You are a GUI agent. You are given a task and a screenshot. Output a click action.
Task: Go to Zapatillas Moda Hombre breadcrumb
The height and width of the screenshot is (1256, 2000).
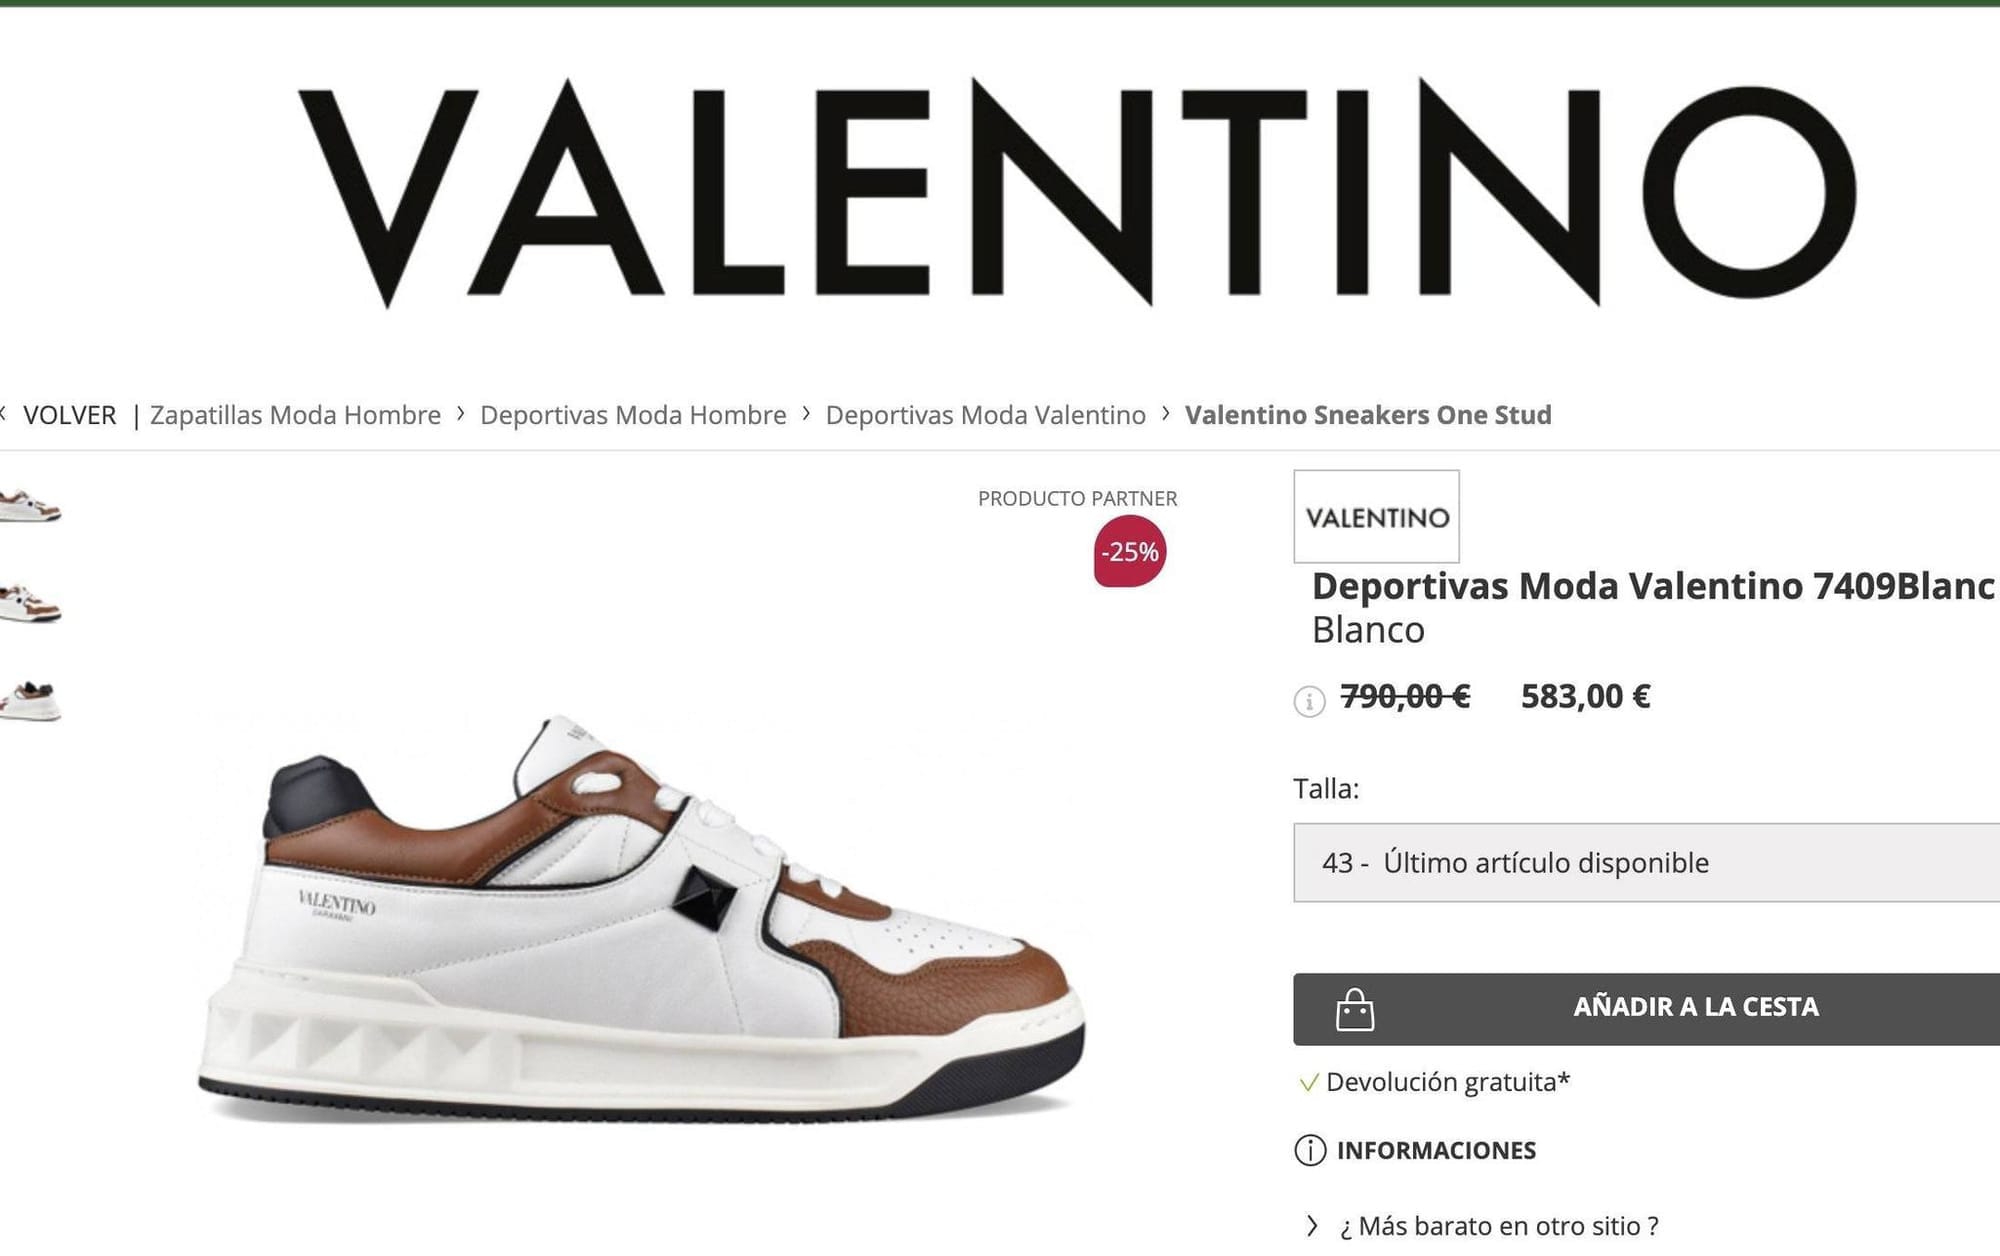[295, 415]
